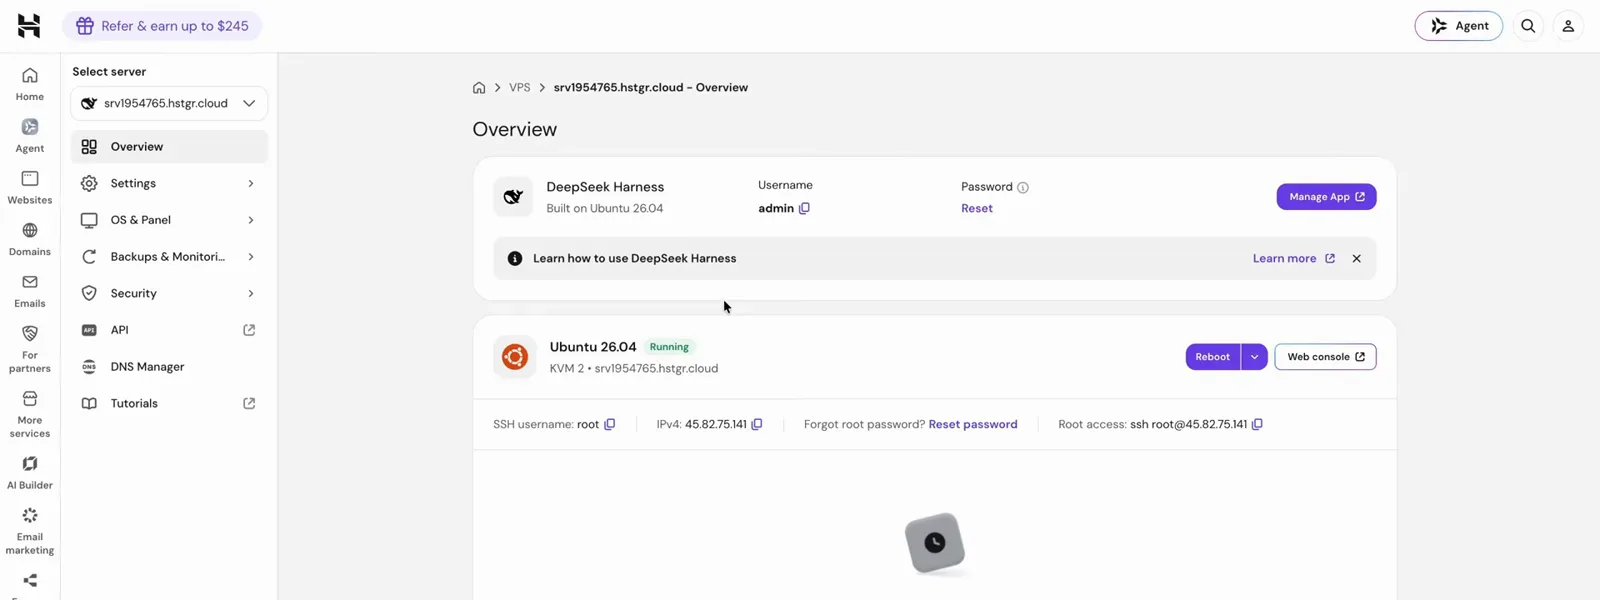Click Reset under Password
Image resolution: width=1600 pixels, height=600 pixels.
977,208
